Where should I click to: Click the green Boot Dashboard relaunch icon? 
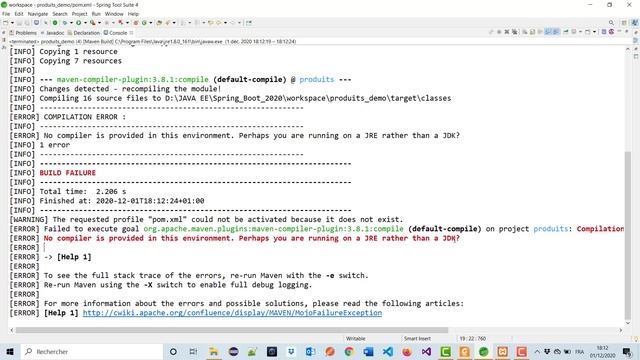click(55, 23)
